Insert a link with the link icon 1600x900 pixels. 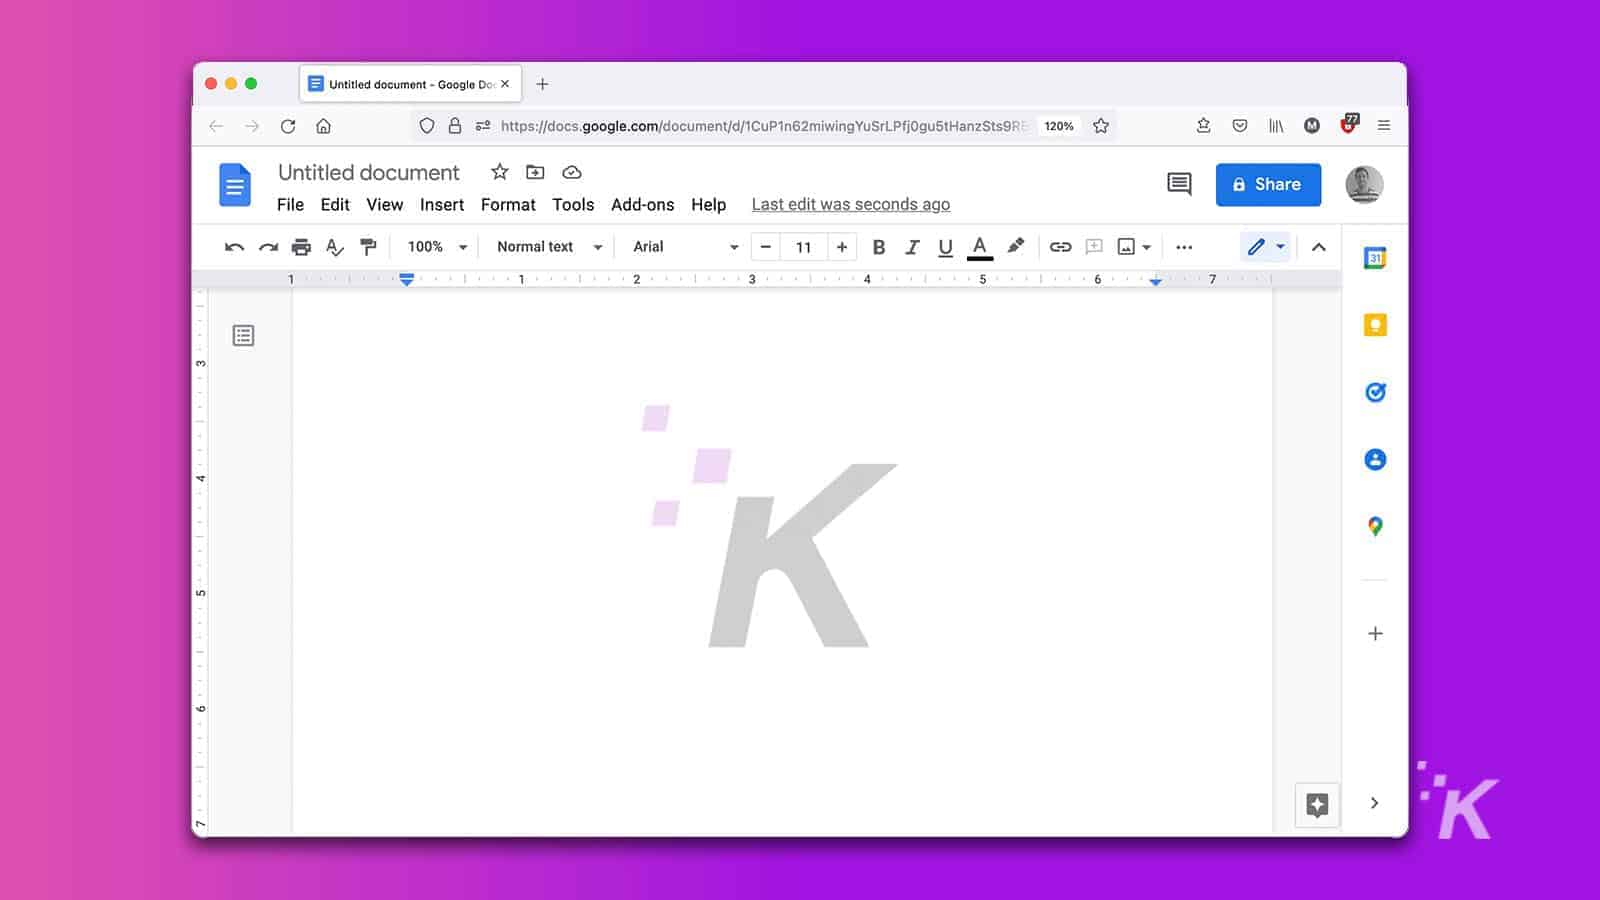[x=1061, y=247]
